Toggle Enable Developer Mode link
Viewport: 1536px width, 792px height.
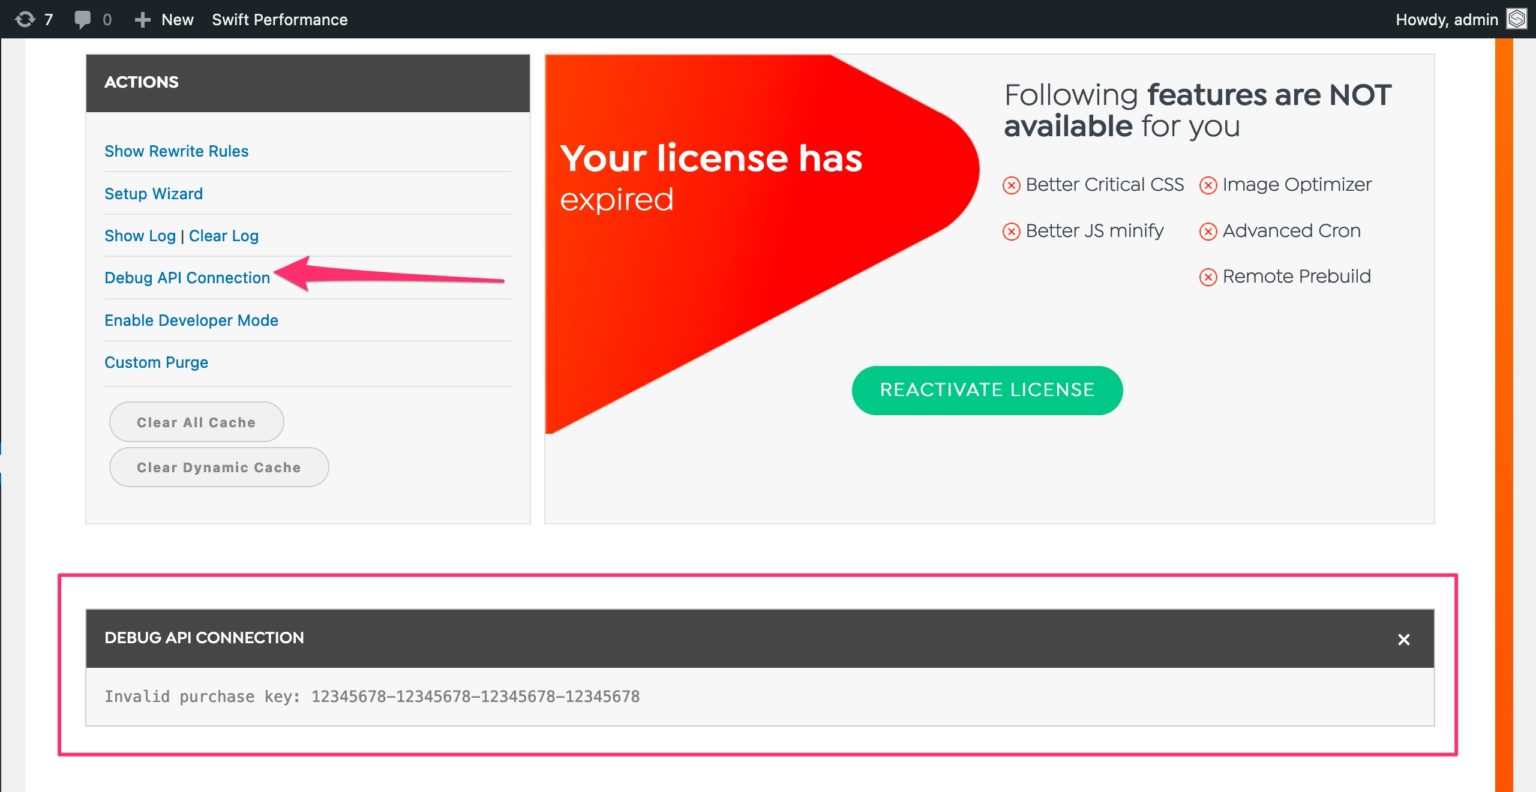tap(191, 320)
